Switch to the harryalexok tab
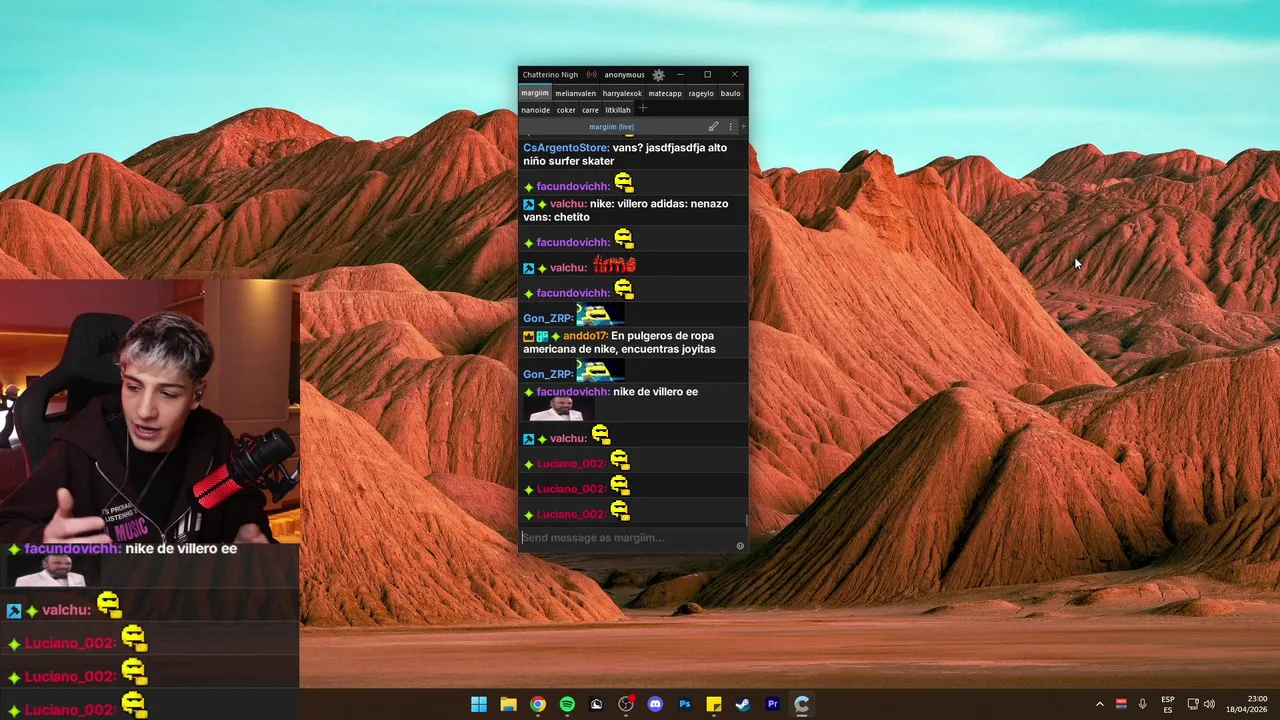Viewport: 1280px width, 720px height. (622, 93)
